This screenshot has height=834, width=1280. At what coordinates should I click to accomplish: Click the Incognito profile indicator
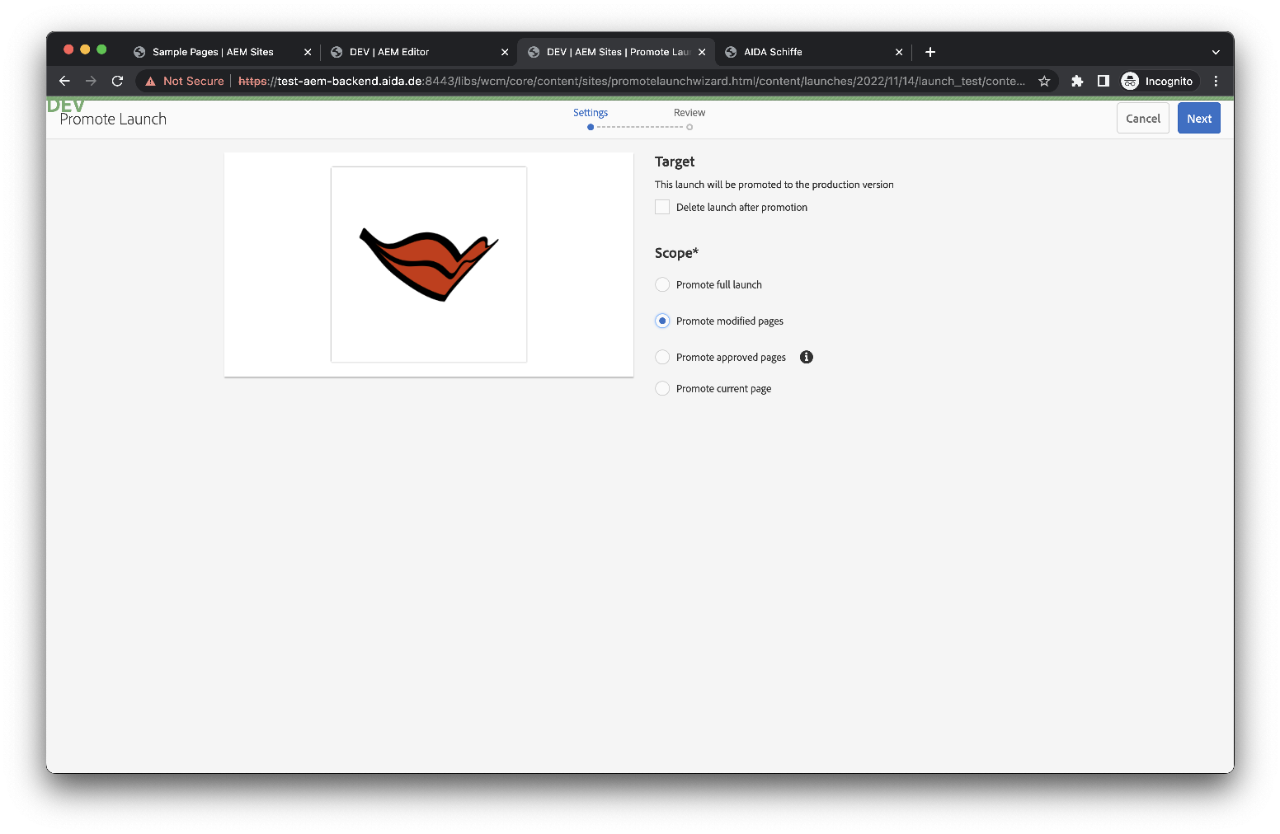coord(1158,81)
